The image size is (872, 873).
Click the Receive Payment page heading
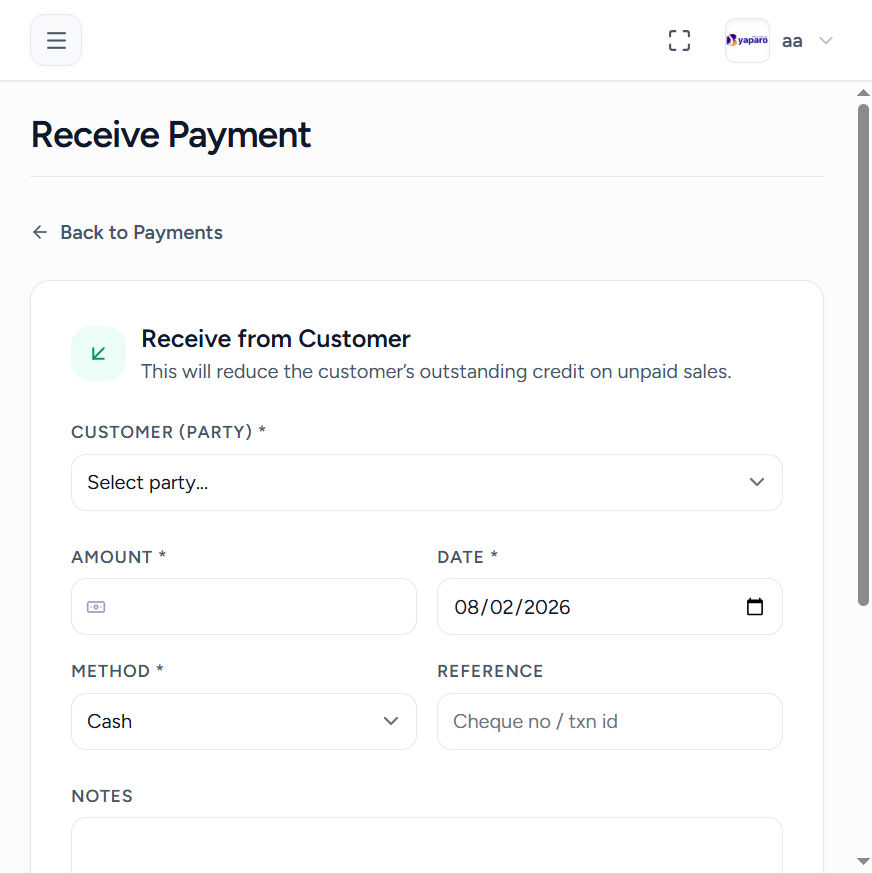click(x=171, y=135)
